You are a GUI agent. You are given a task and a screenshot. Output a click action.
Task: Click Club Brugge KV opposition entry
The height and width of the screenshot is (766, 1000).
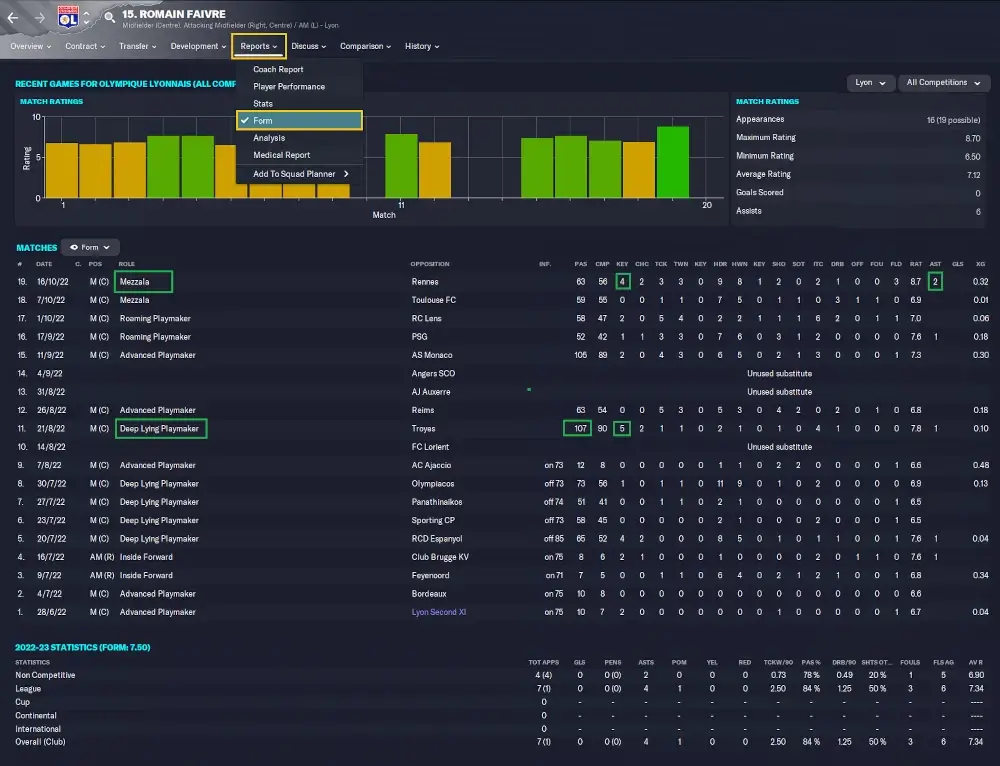tap(440, 557)
